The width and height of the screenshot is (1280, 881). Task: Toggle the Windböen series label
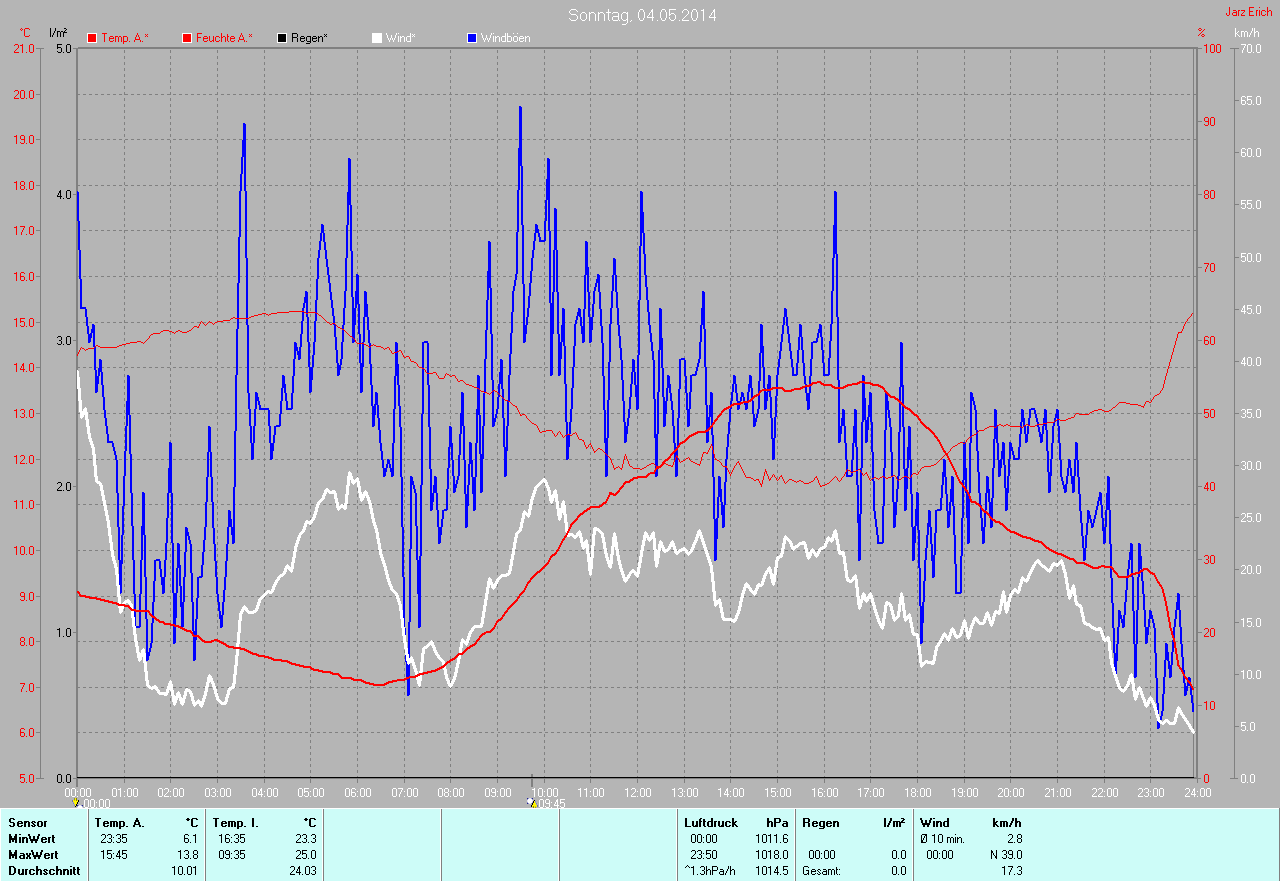(x=506, y=38)
